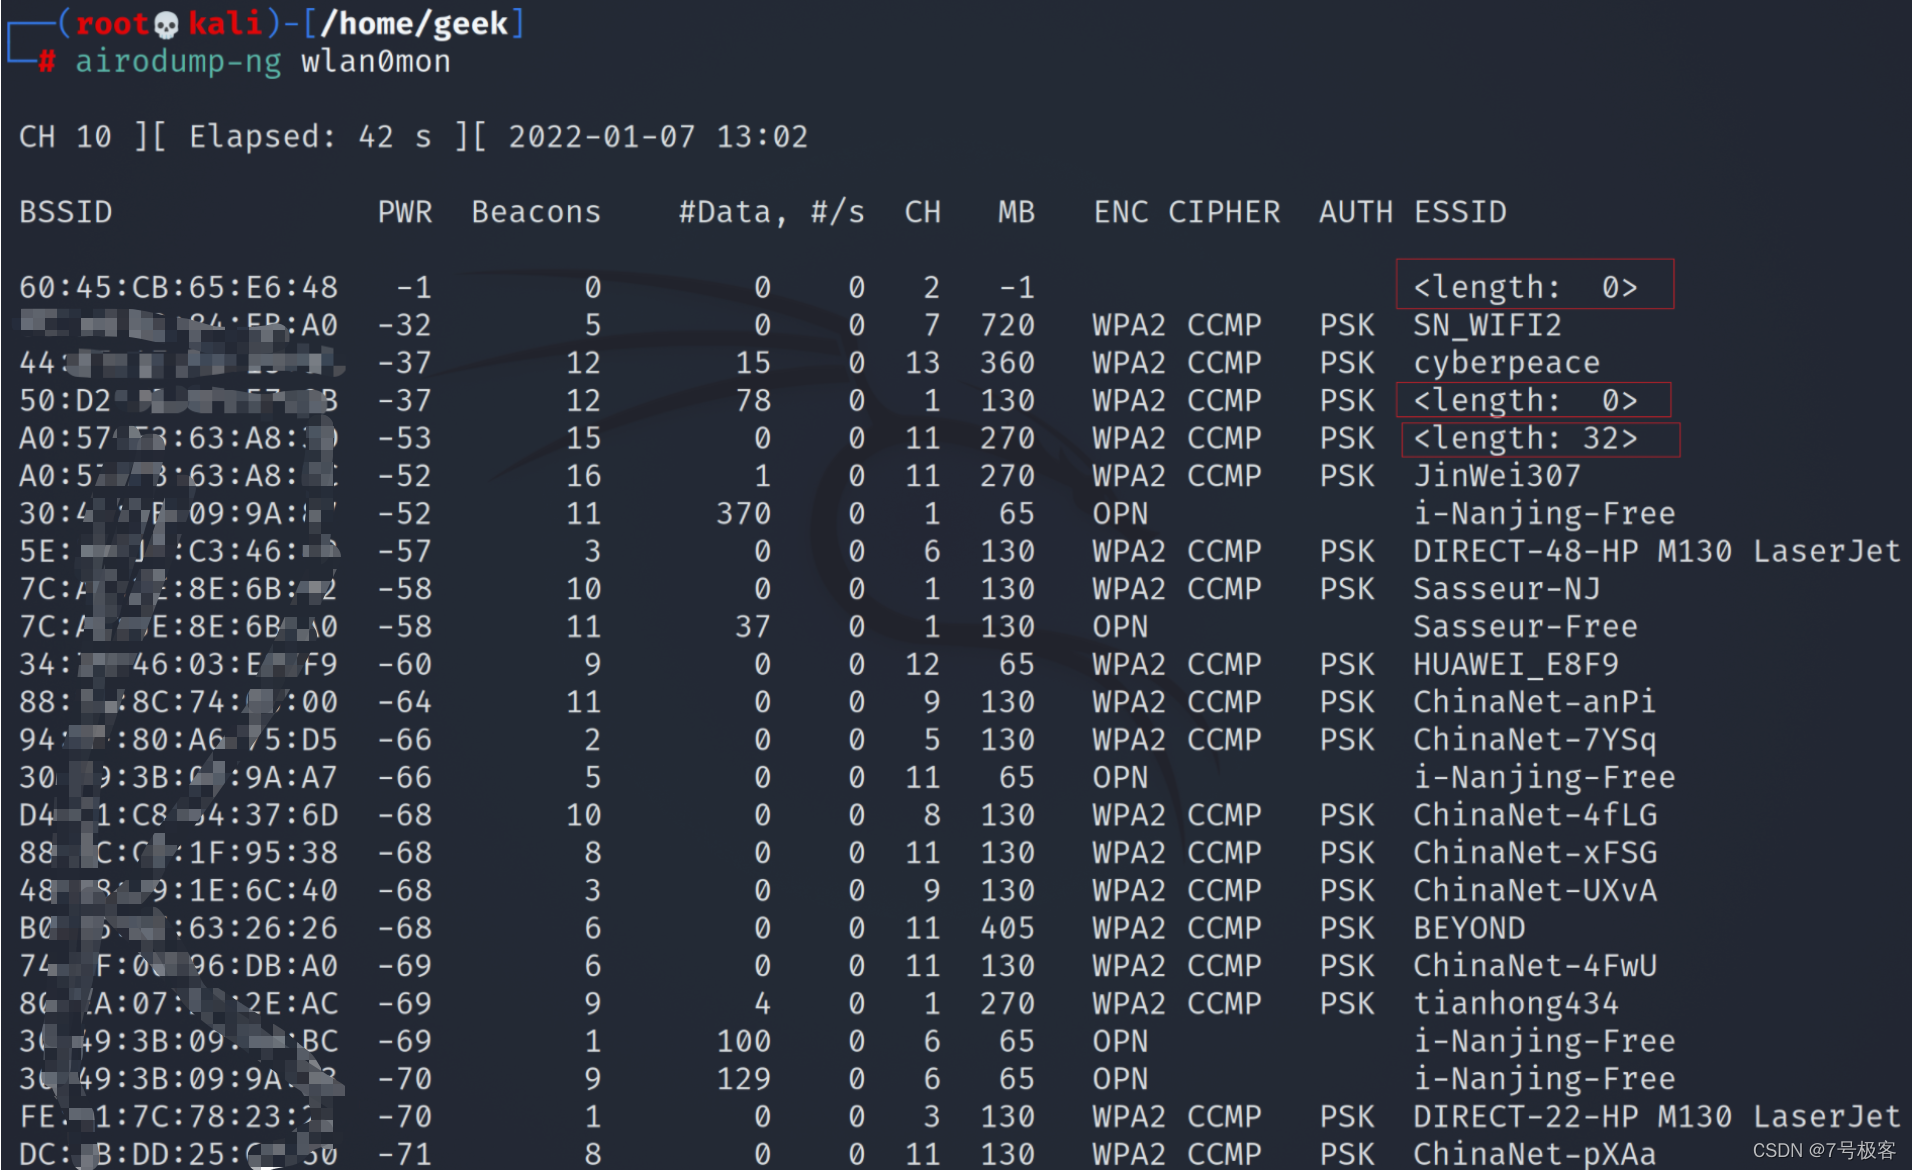
Task: Click the AUTH column header
Action: point(1356,212)
